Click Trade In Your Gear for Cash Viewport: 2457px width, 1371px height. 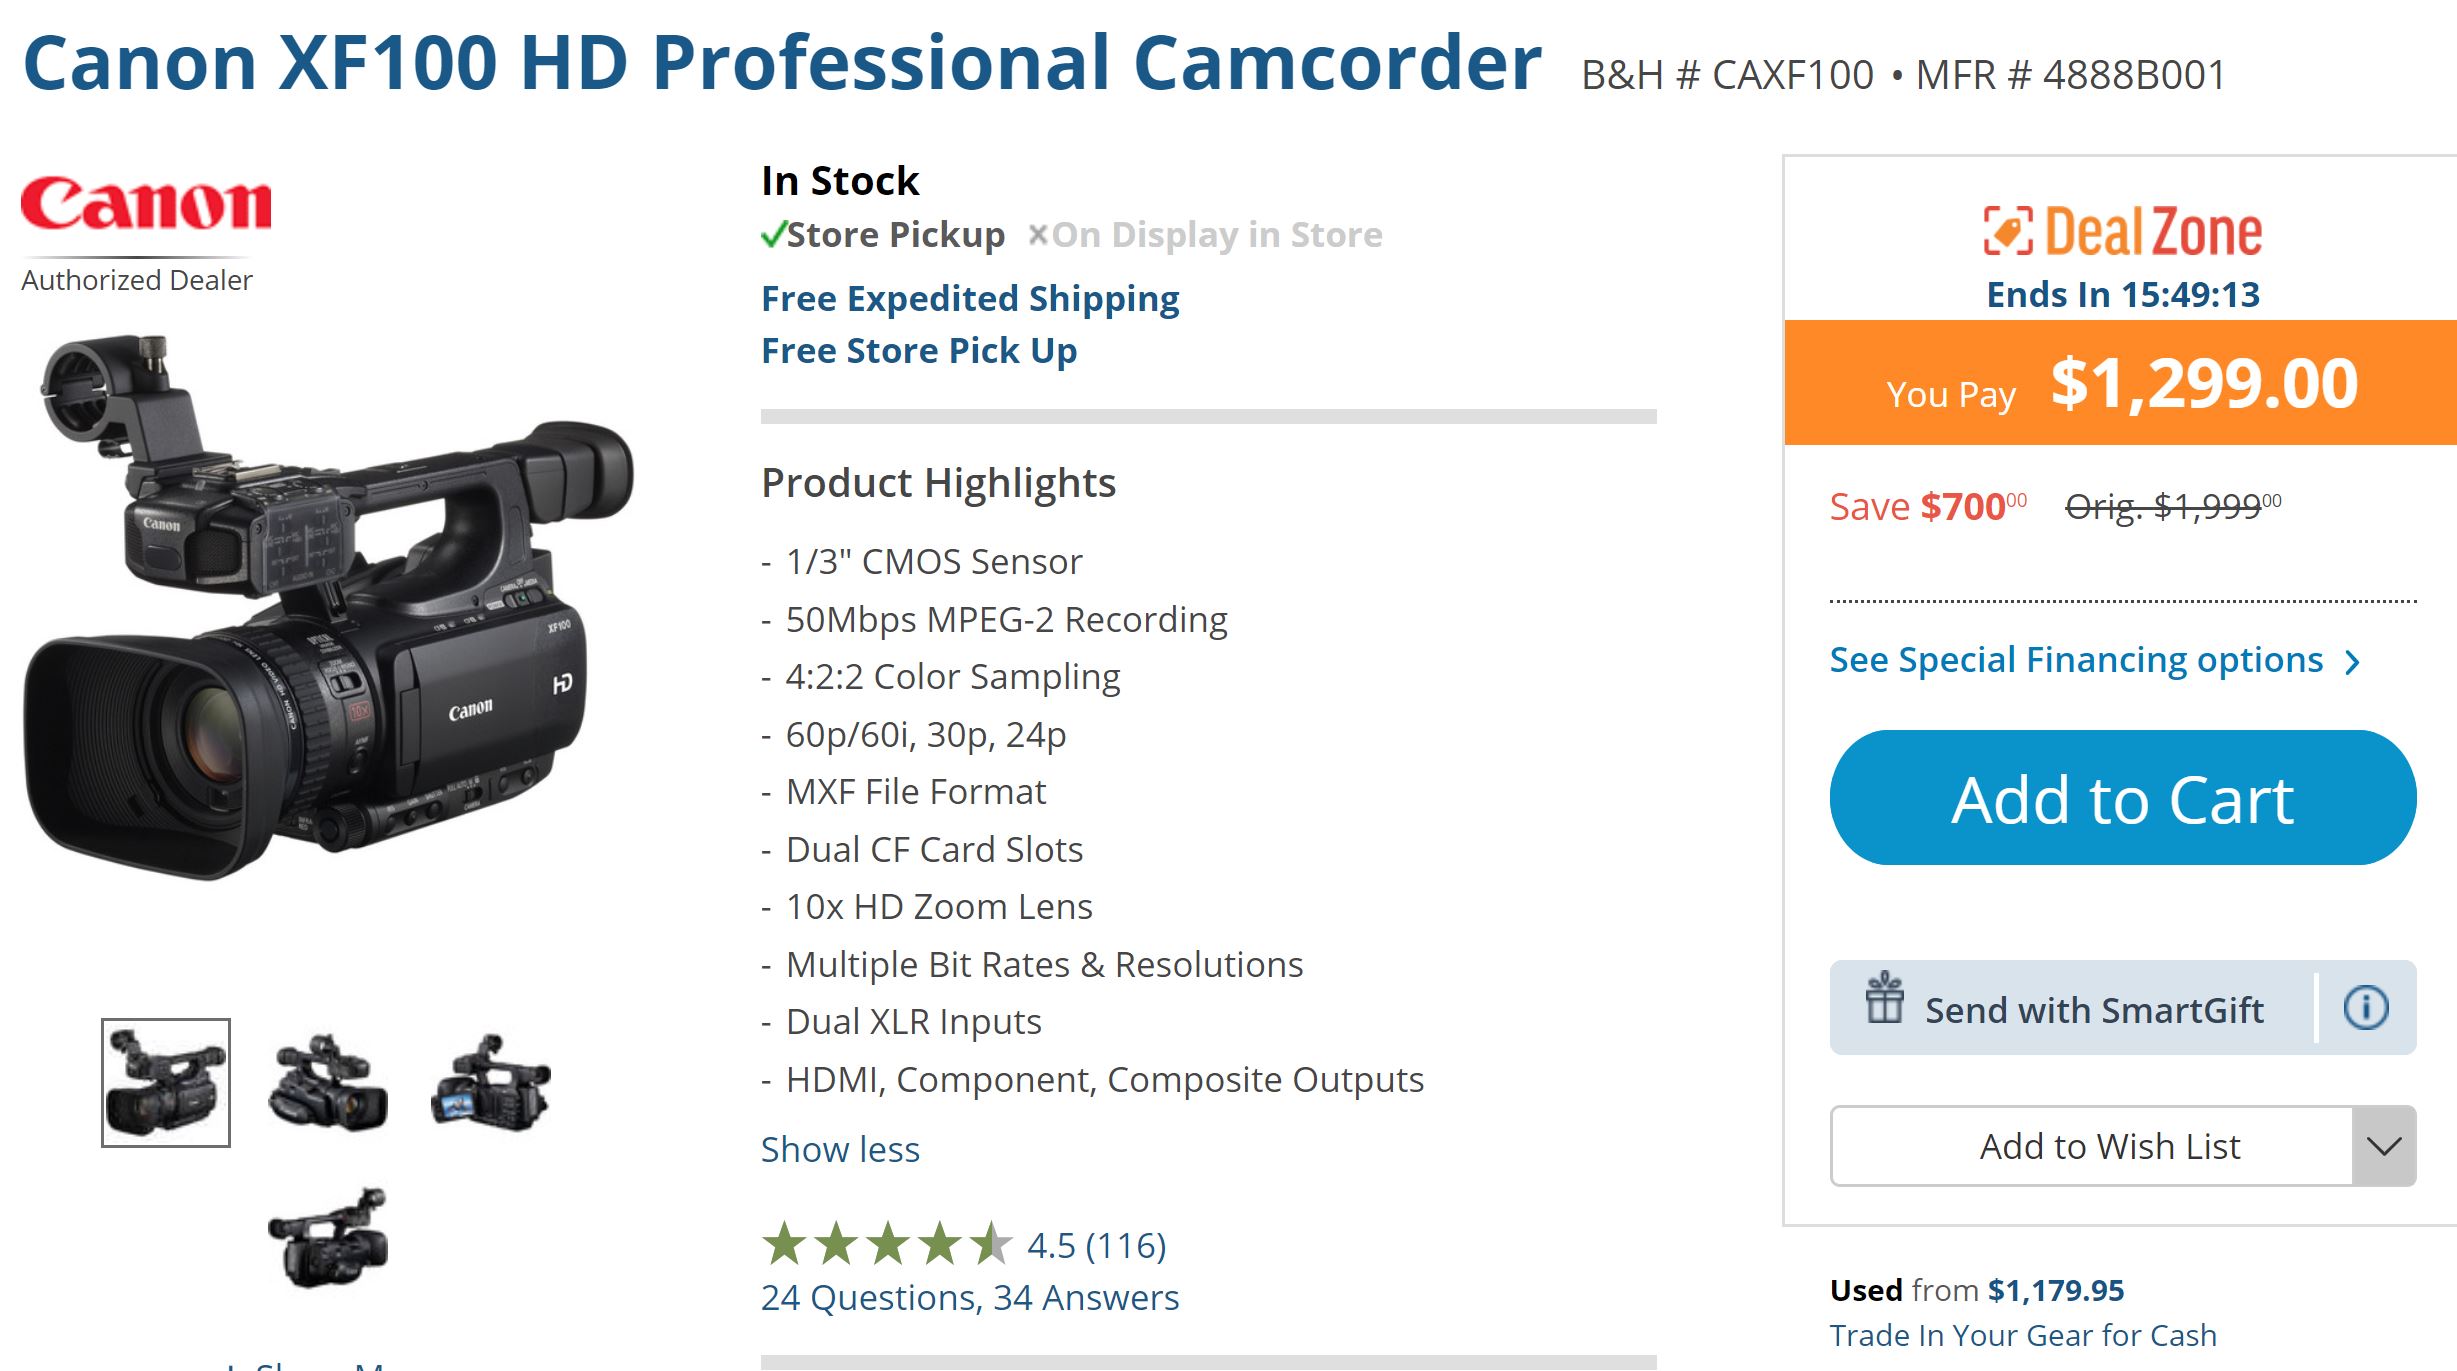pyautogui.click(x=2022, y=1336)
